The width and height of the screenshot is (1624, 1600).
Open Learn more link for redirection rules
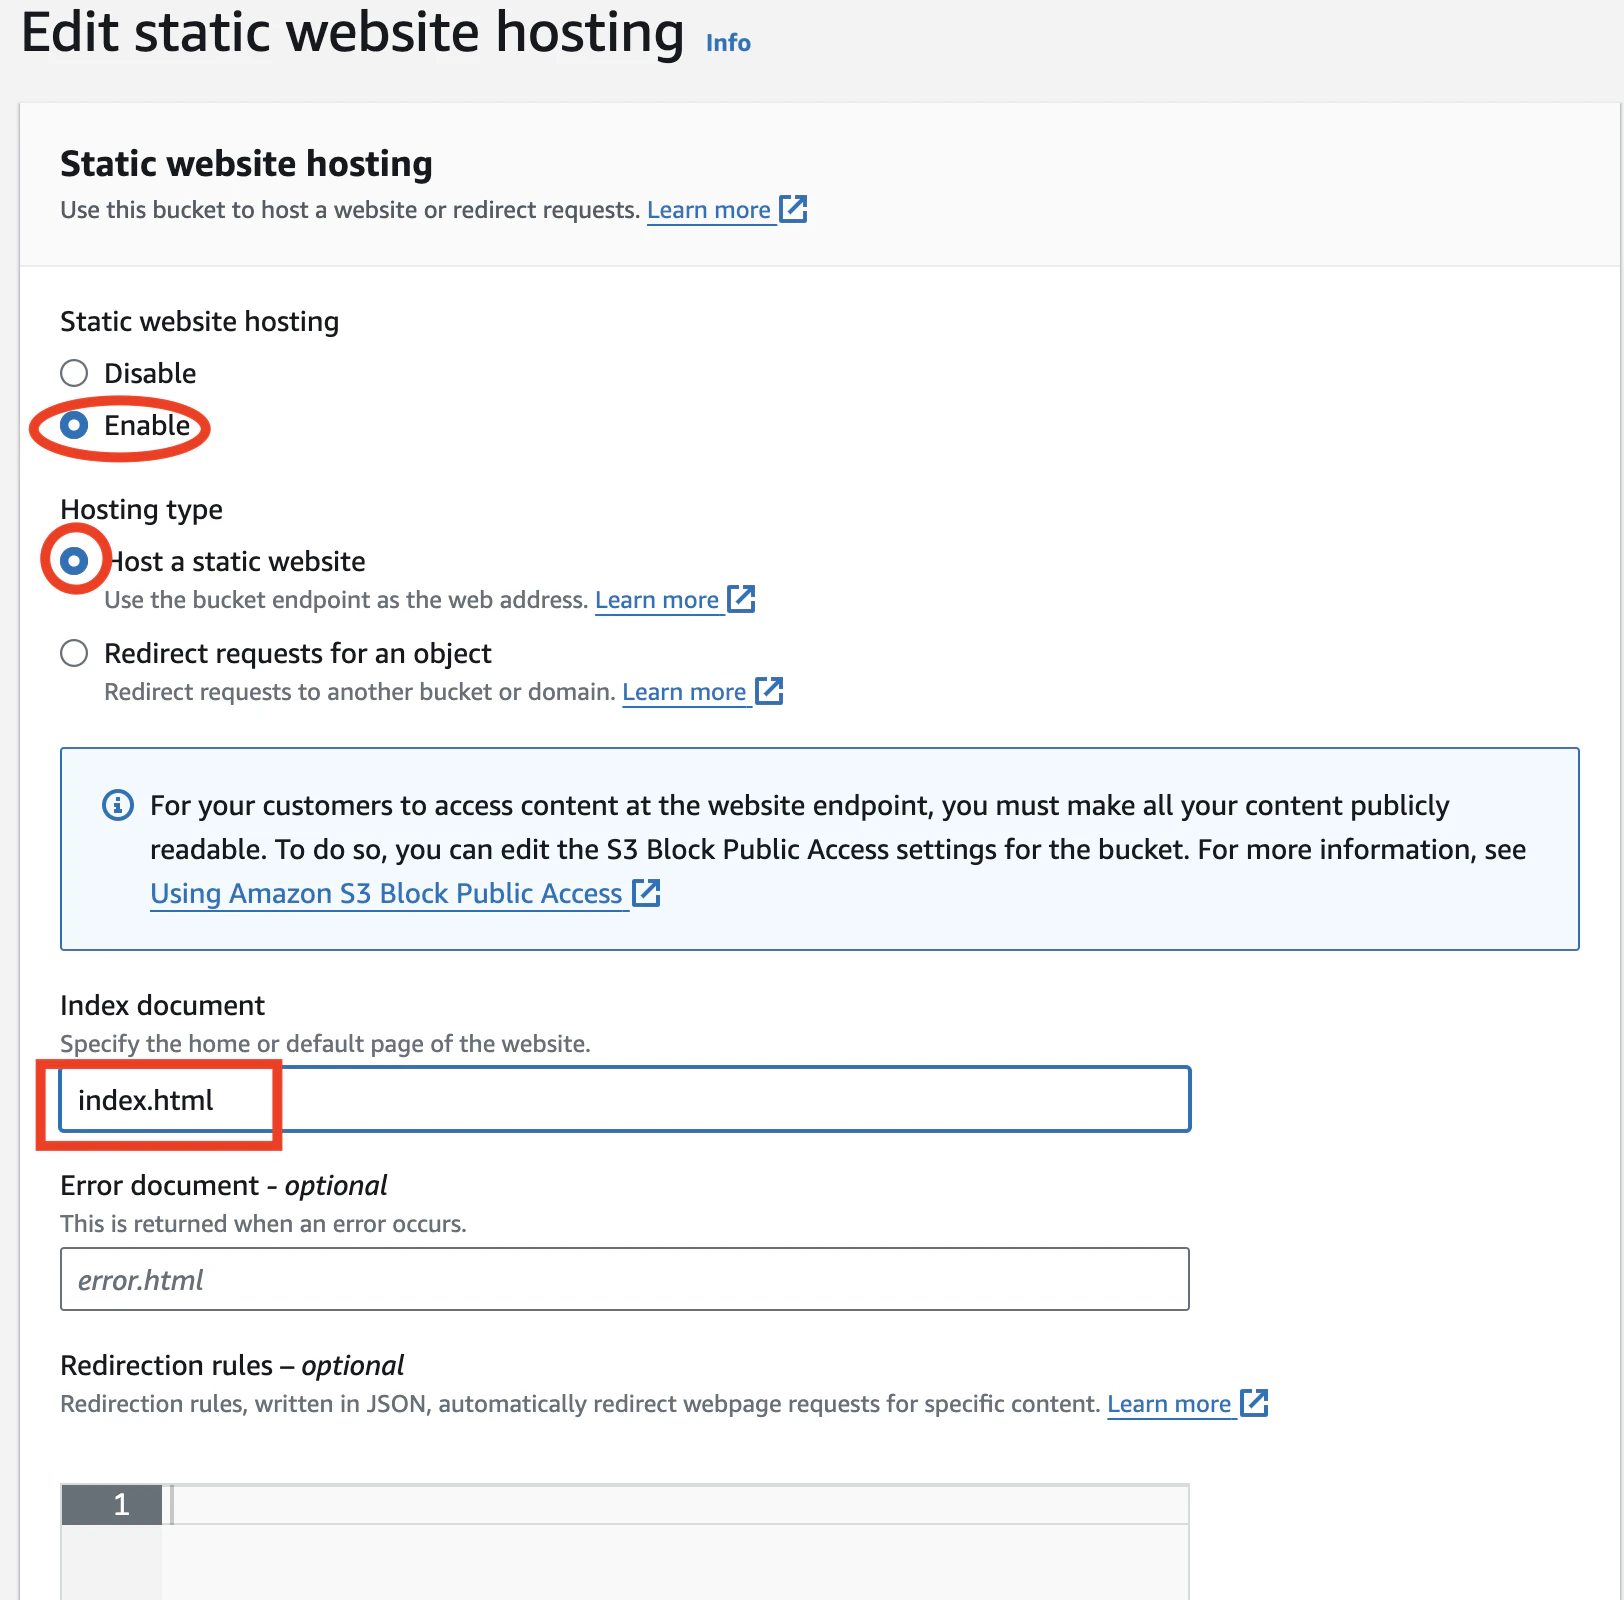coord(1169,1404)
